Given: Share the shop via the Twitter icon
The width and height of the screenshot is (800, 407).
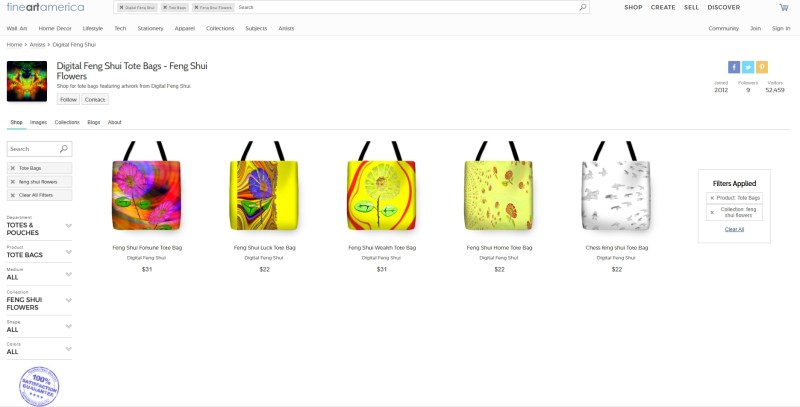Looking at the screenshot, I should 747,67.
